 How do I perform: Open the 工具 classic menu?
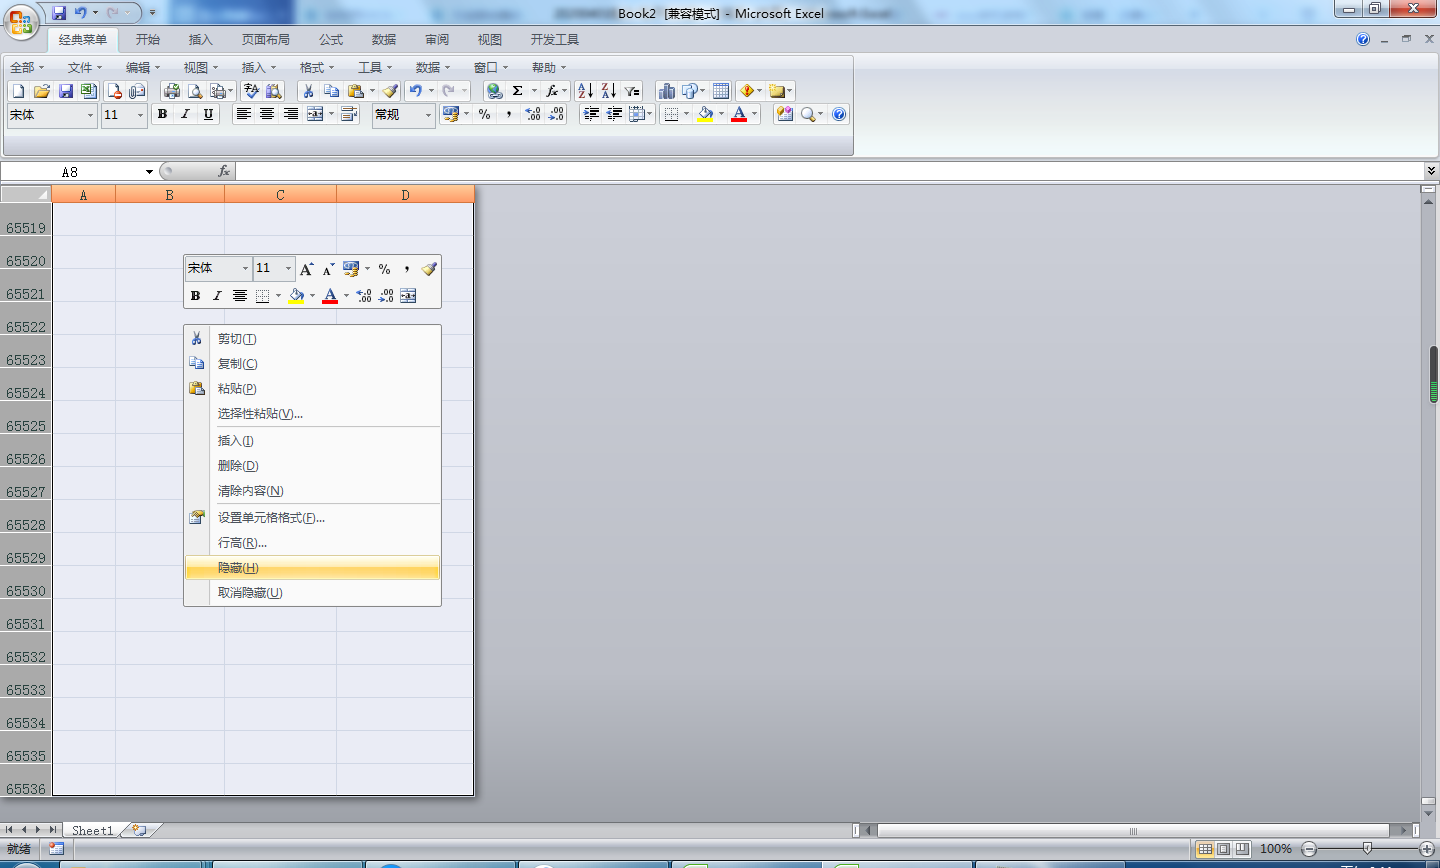click(x=375, y=67)
